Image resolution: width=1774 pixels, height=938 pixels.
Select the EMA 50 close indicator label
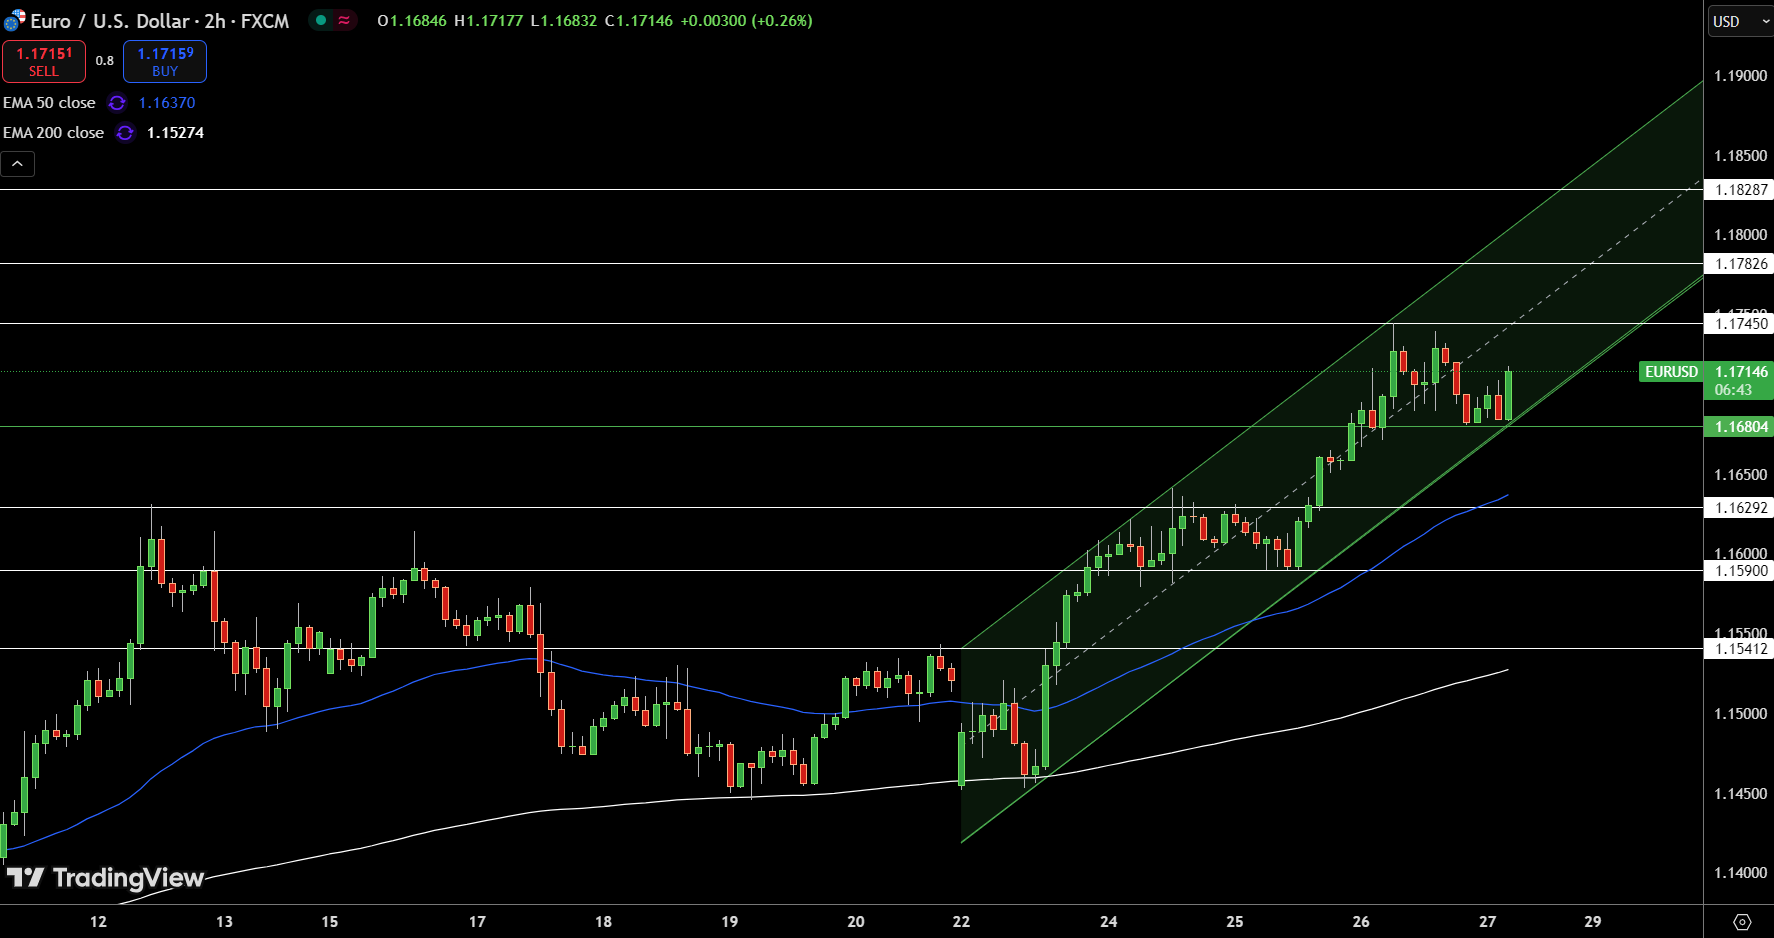click(49, 103)
